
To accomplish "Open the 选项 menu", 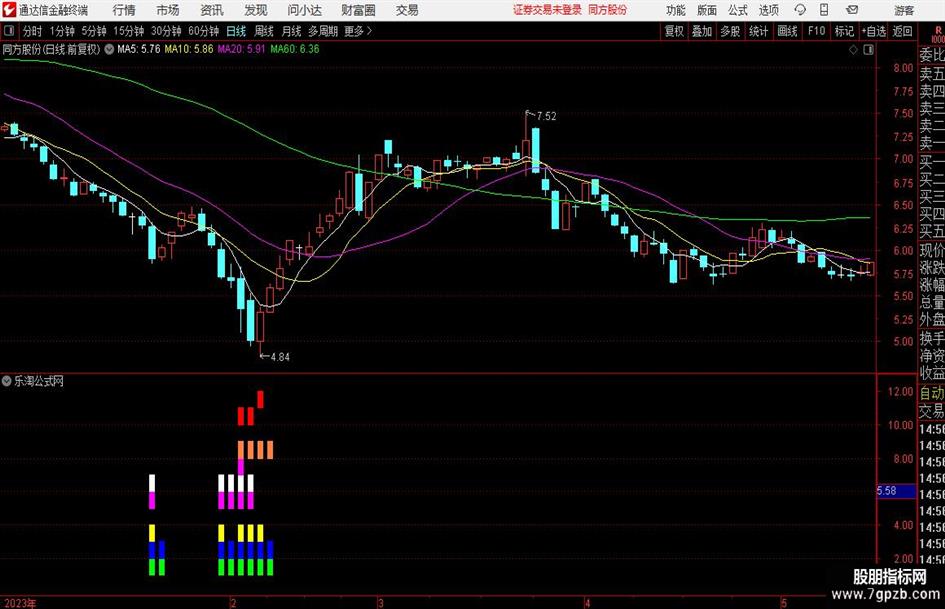I will pyautogui.click(x=768, y=10).
